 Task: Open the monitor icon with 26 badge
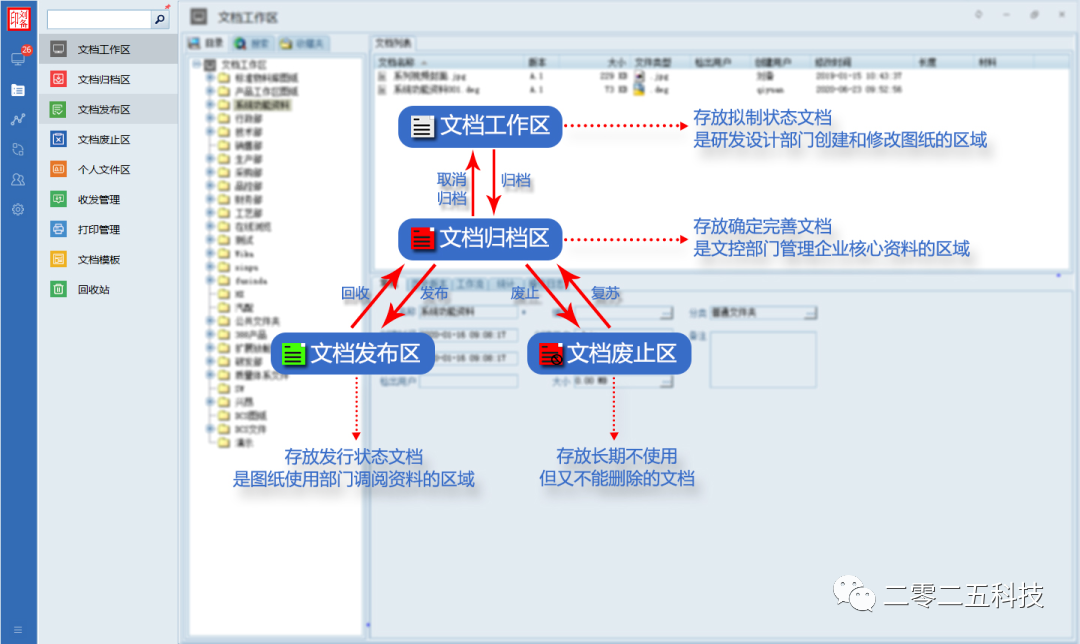pos(18,58)
